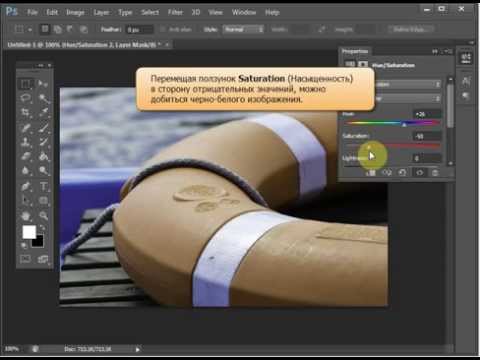Change the screen mode
The width and height of the screenshot is (480, 360).
[x=43, y=259]
